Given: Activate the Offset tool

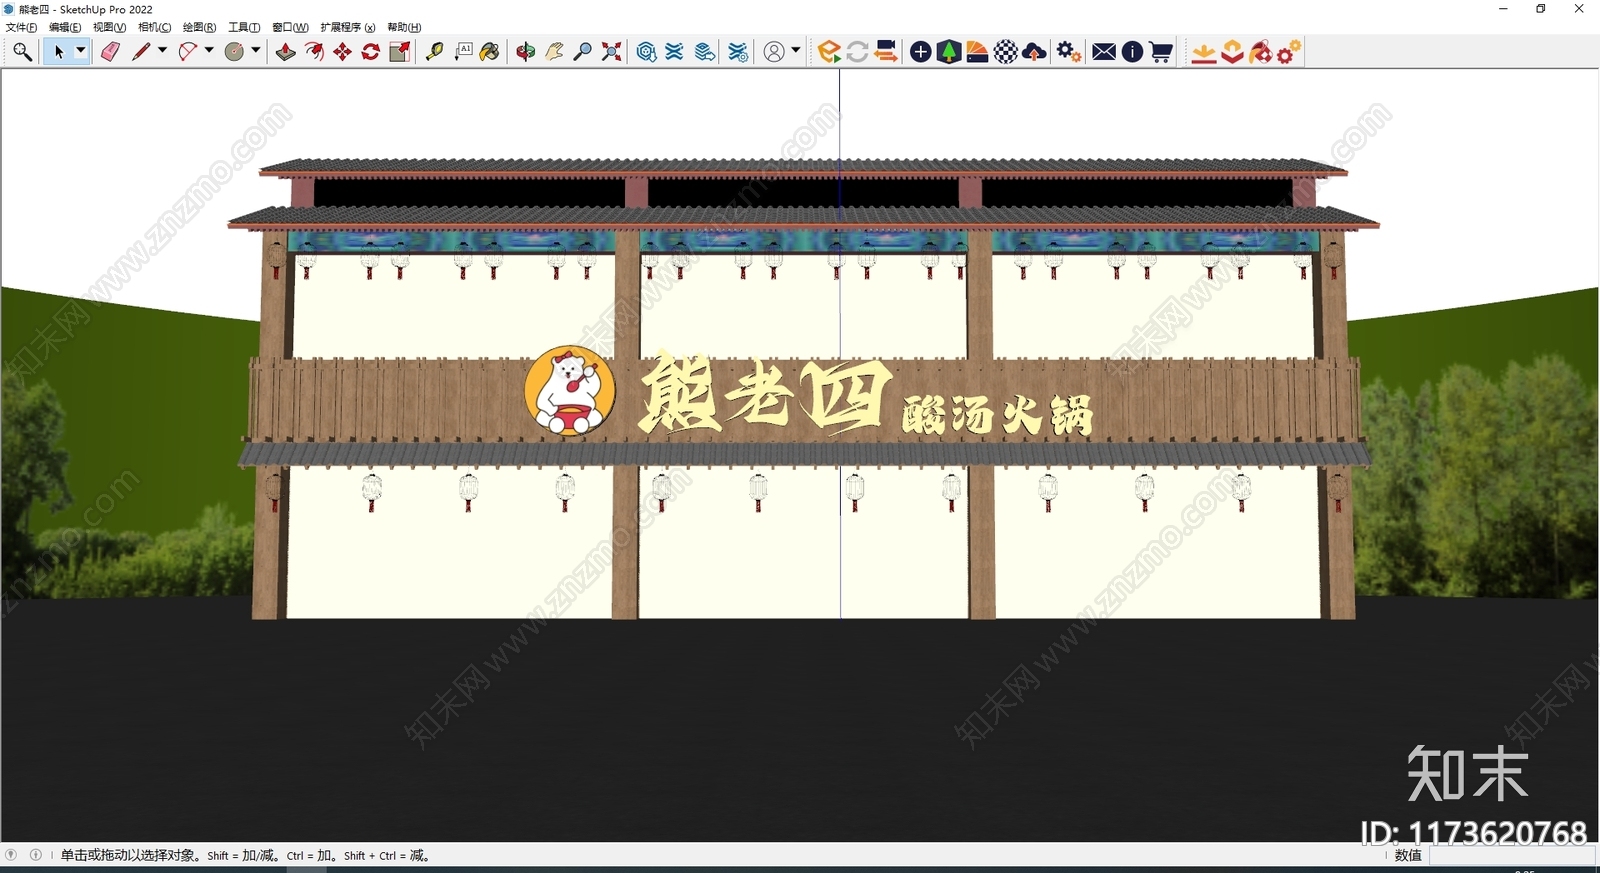Looking at the screenshot, I should click(x=314, y=52).
